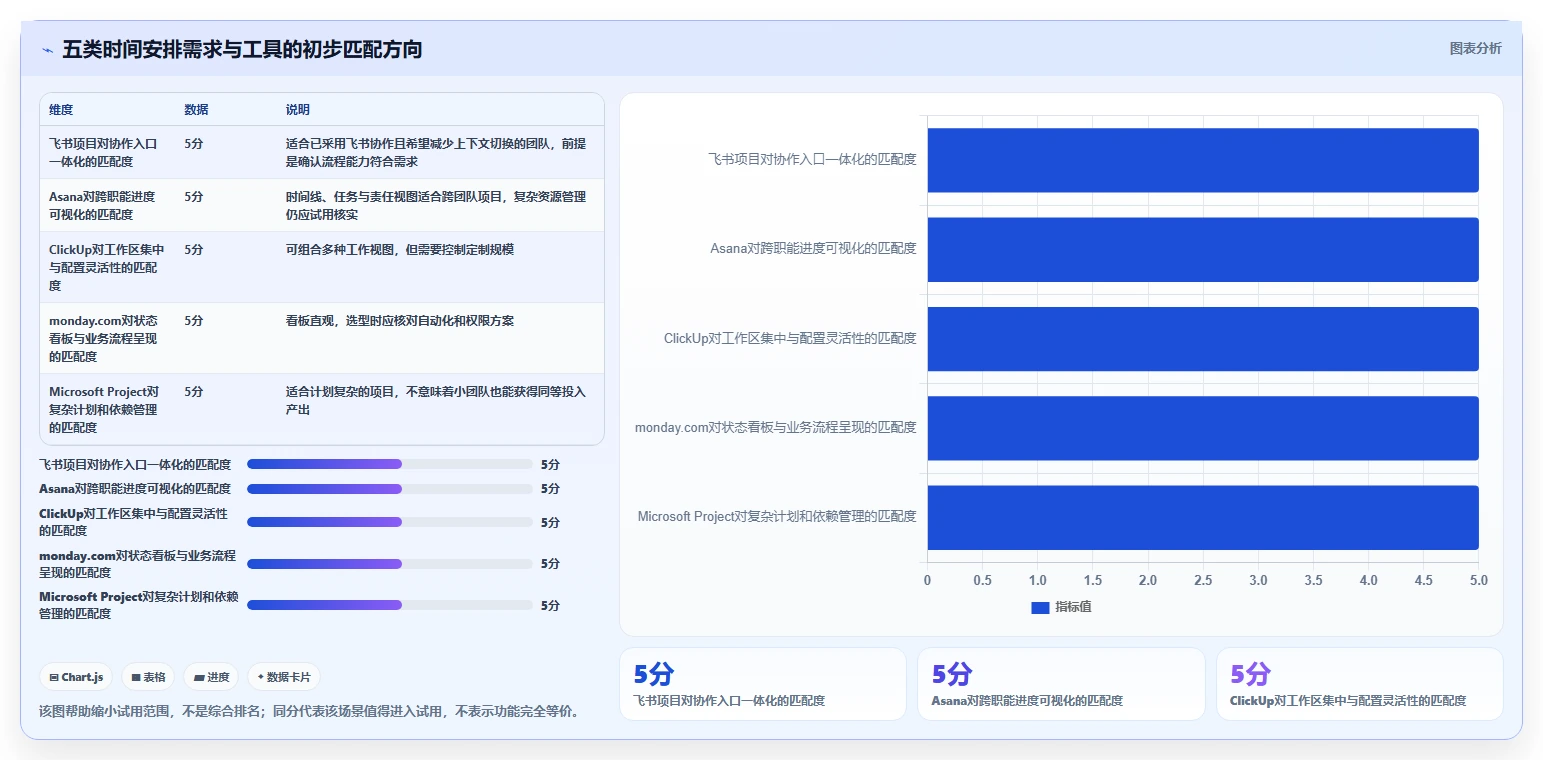Click the blue 指标值 legend swatch

[1040, 607]
